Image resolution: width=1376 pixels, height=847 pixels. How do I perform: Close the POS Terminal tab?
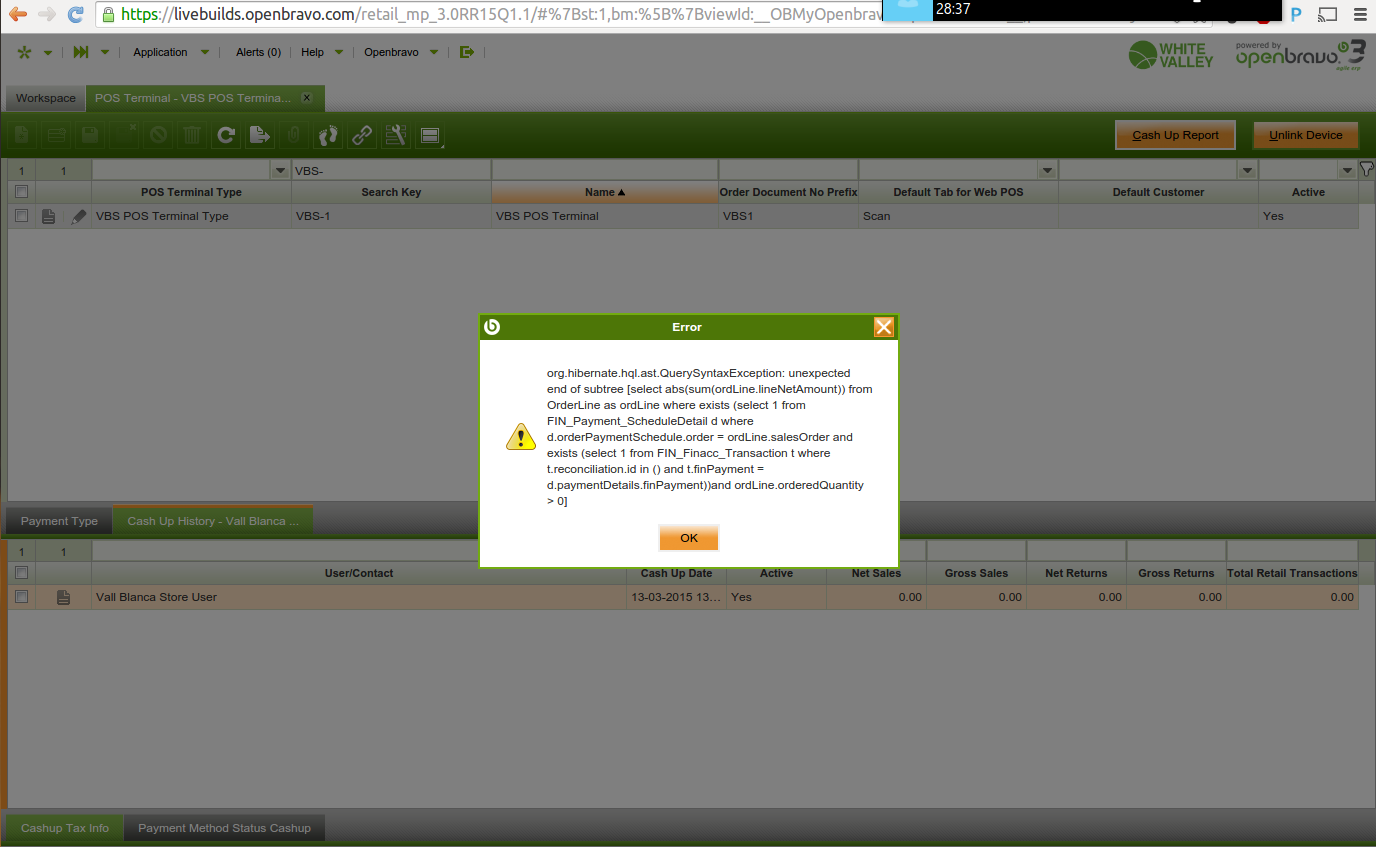click(307, 98)
